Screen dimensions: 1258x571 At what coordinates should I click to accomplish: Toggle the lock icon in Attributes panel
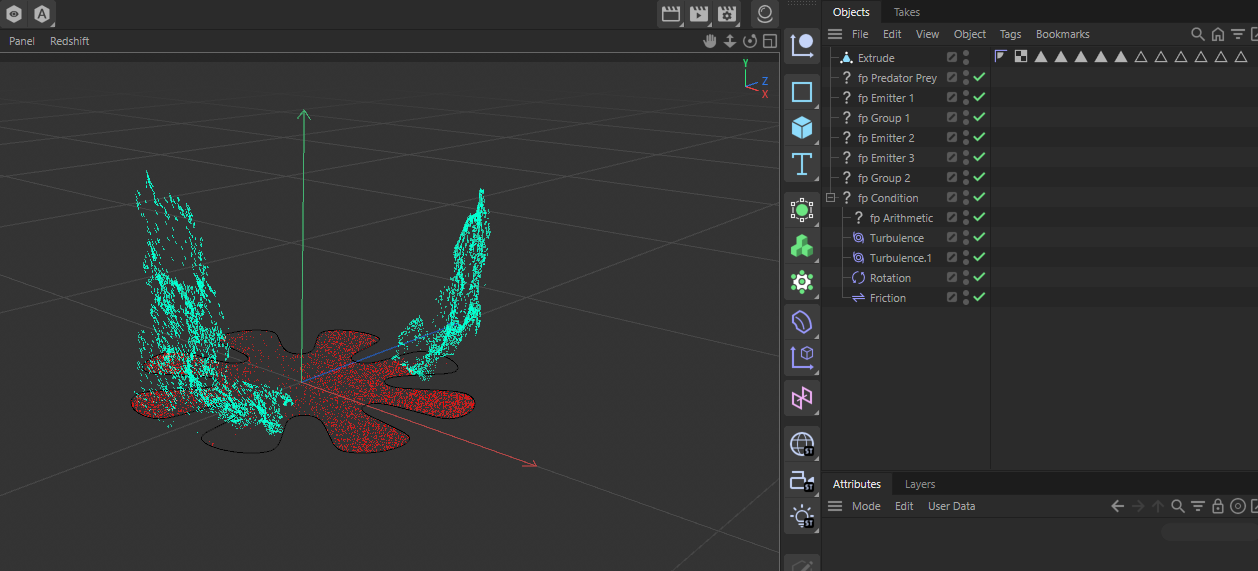pyautogui.click(x=1218, y=506)
